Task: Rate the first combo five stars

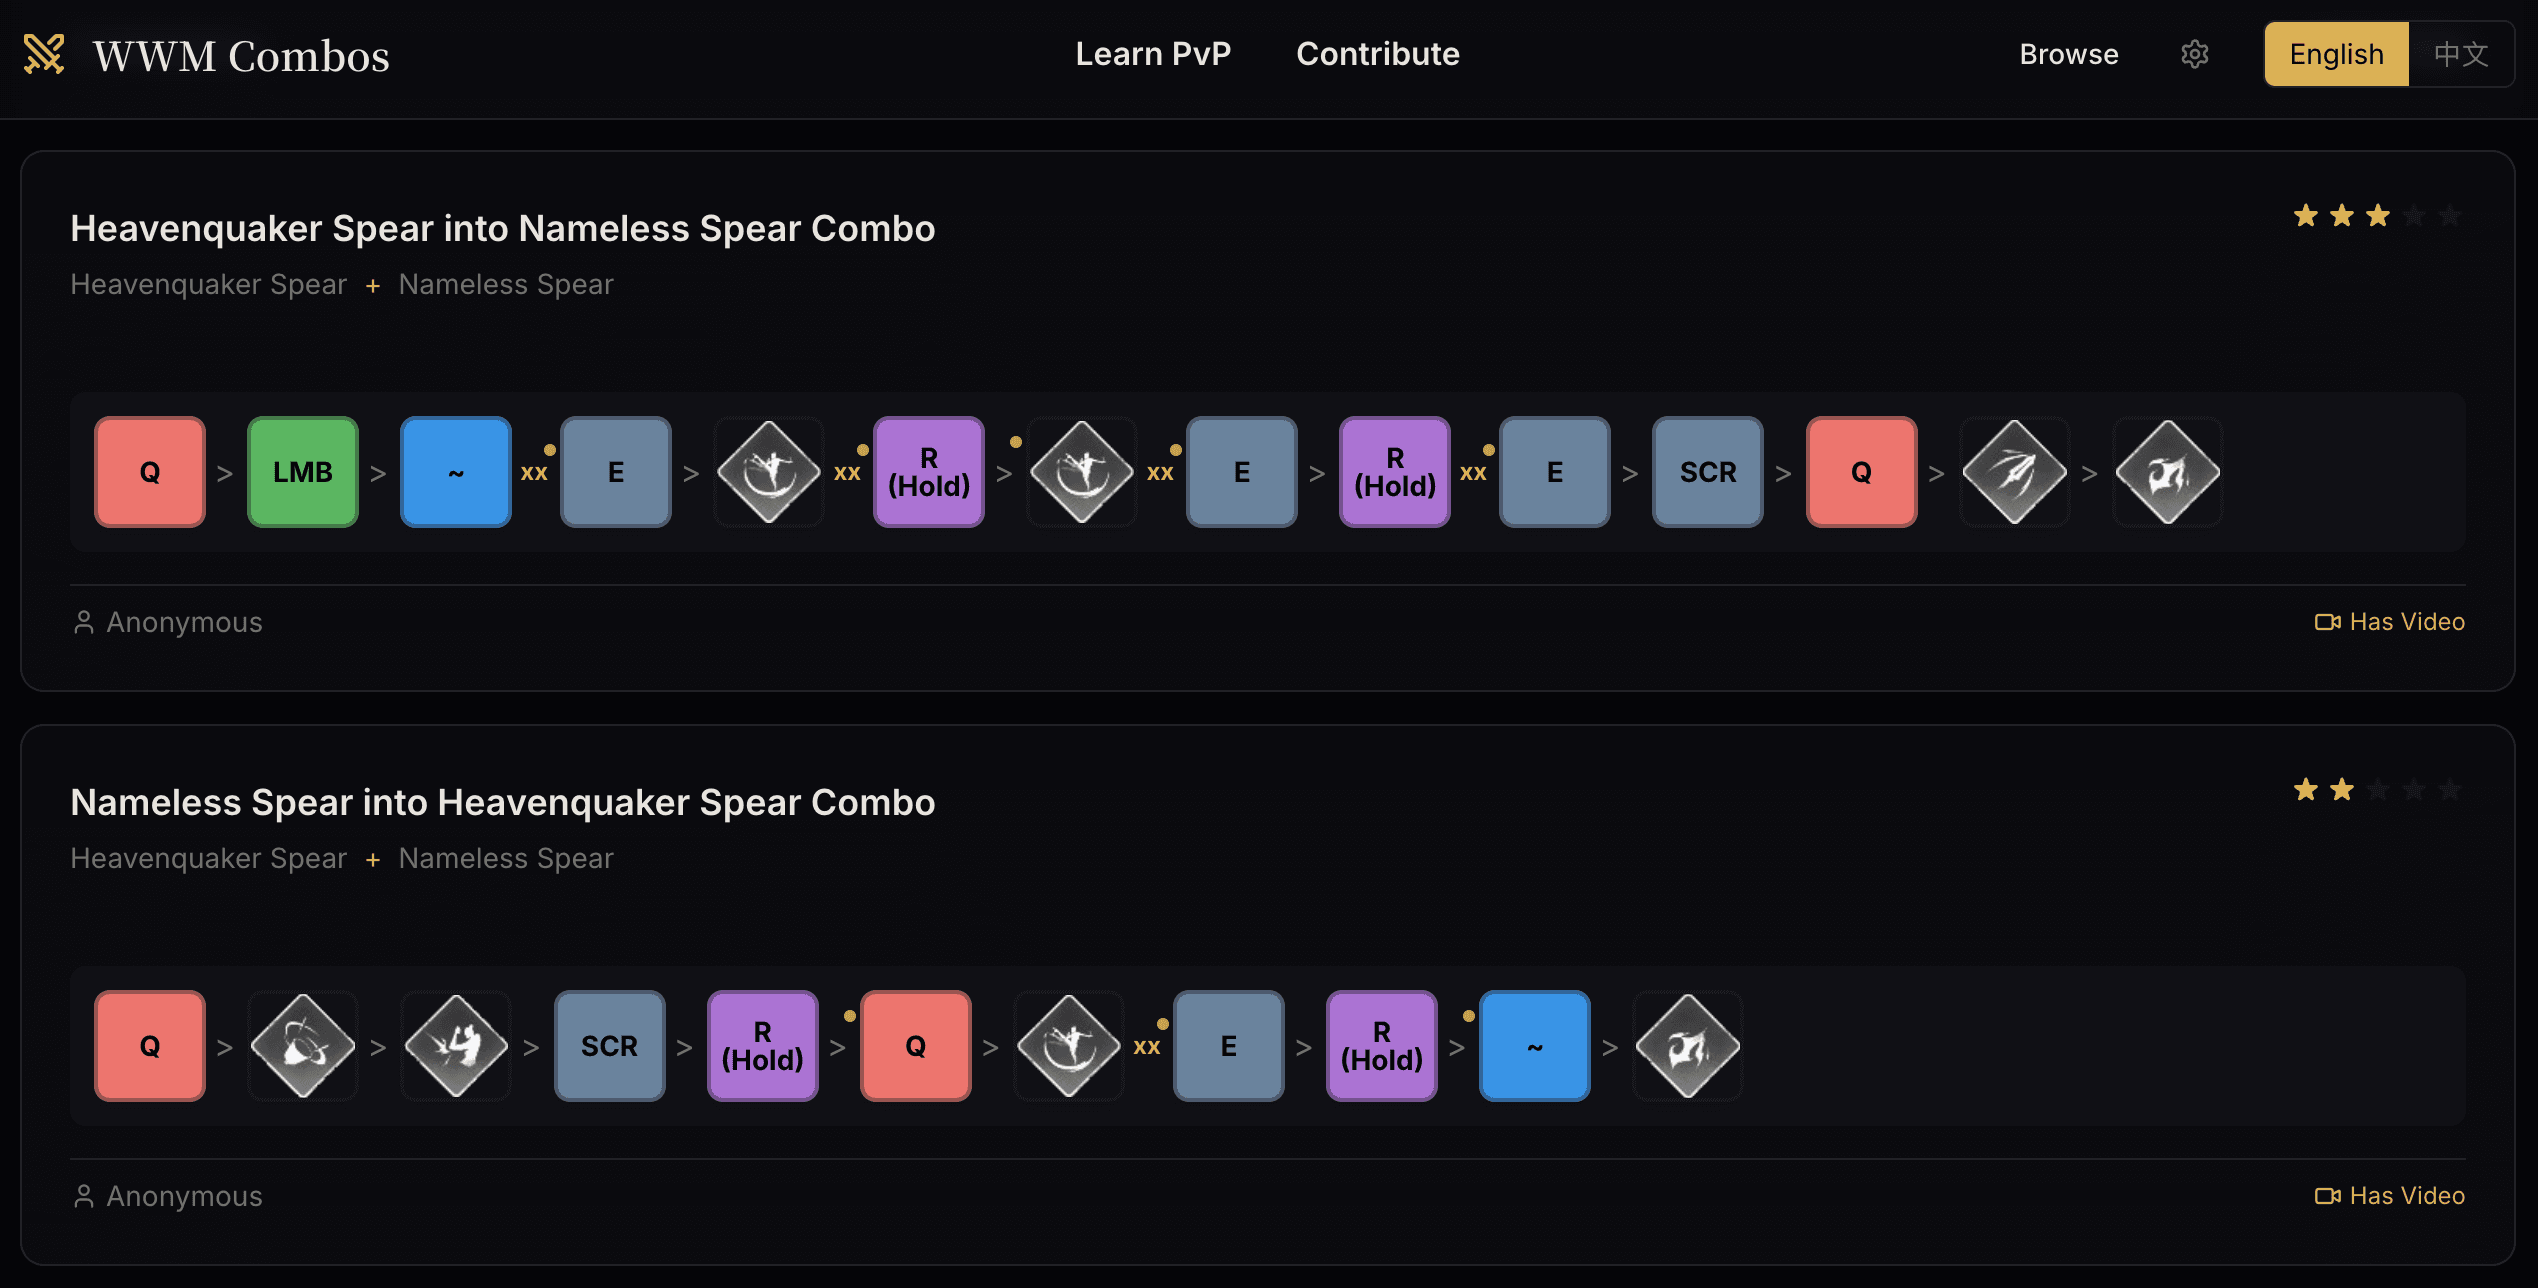Action: point(2450,214)
